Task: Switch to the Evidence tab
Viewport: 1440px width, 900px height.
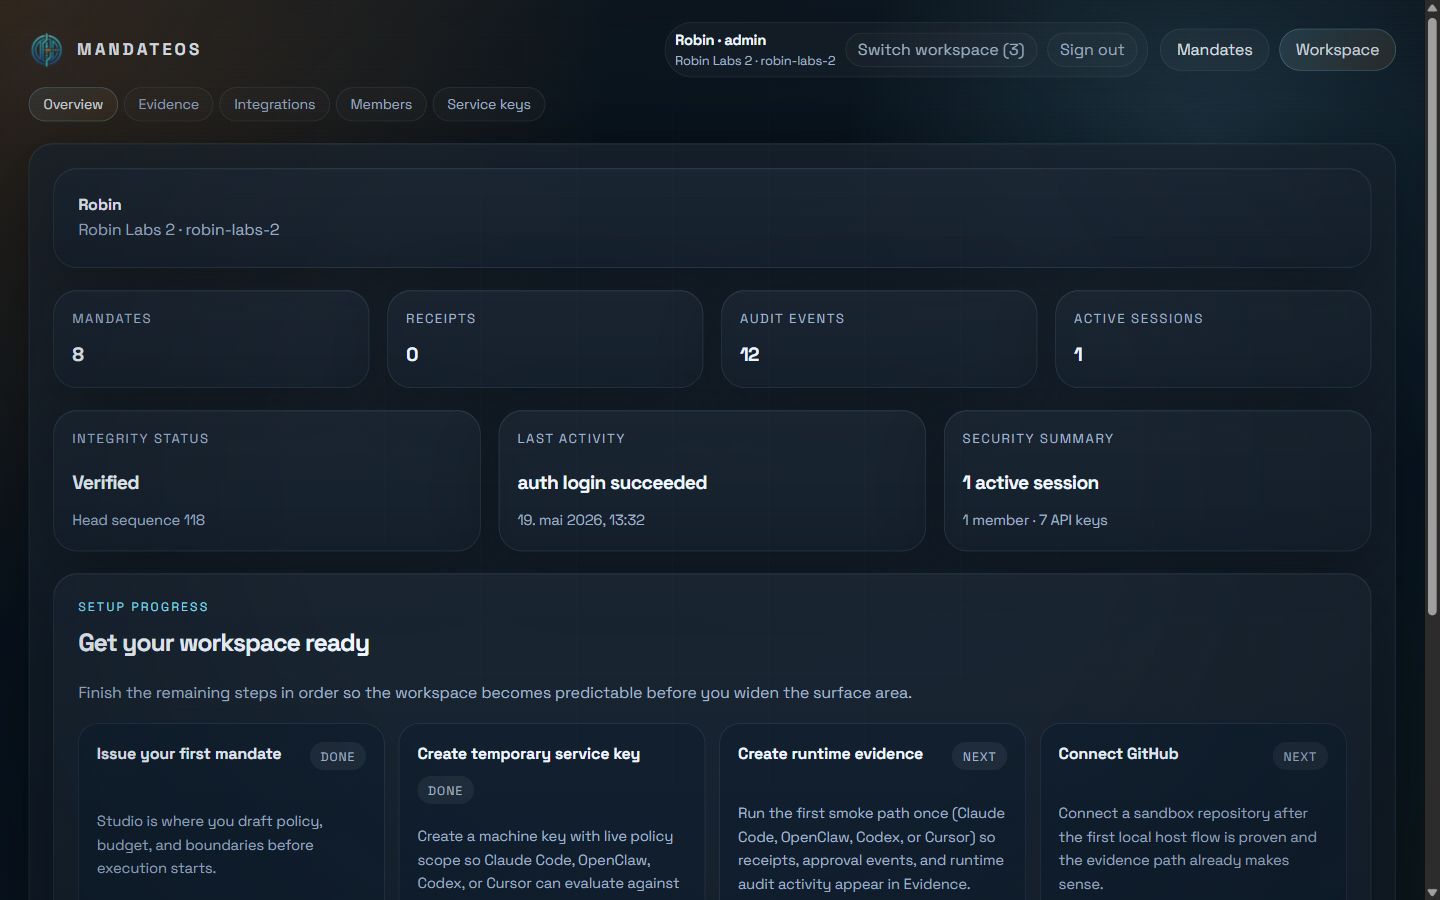Action: (168, 104)
